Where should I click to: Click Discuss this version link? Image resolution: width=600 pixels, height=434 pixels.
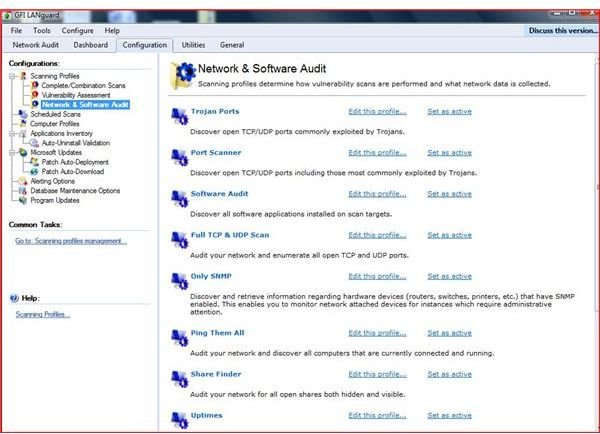(562, 30)
